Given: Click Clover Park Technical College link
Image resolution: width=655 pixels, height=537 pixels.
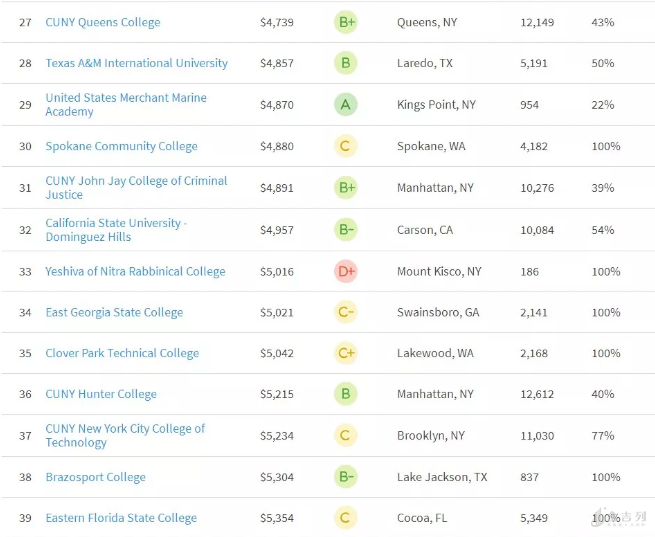Looking at the screenshot, I should (x=122, y=353).
